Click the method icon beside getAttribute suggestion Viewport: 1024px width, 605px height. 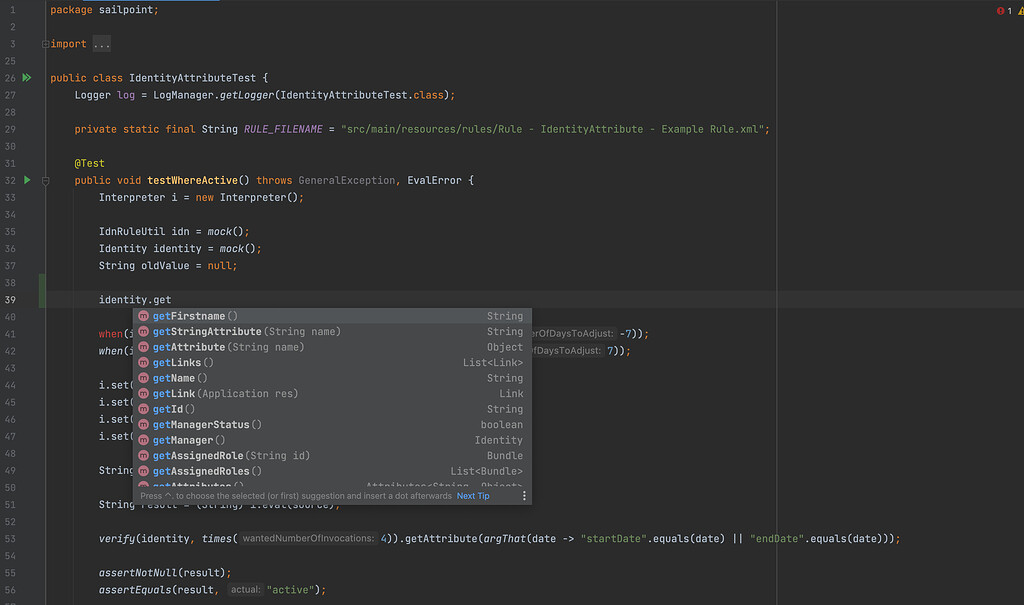(145, 347)
